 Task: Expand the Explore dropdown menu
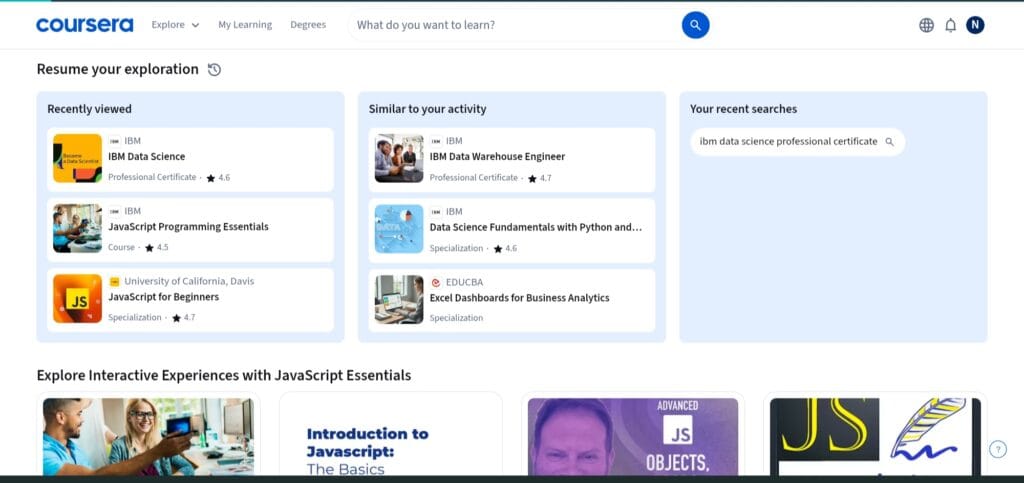point(175,25)
